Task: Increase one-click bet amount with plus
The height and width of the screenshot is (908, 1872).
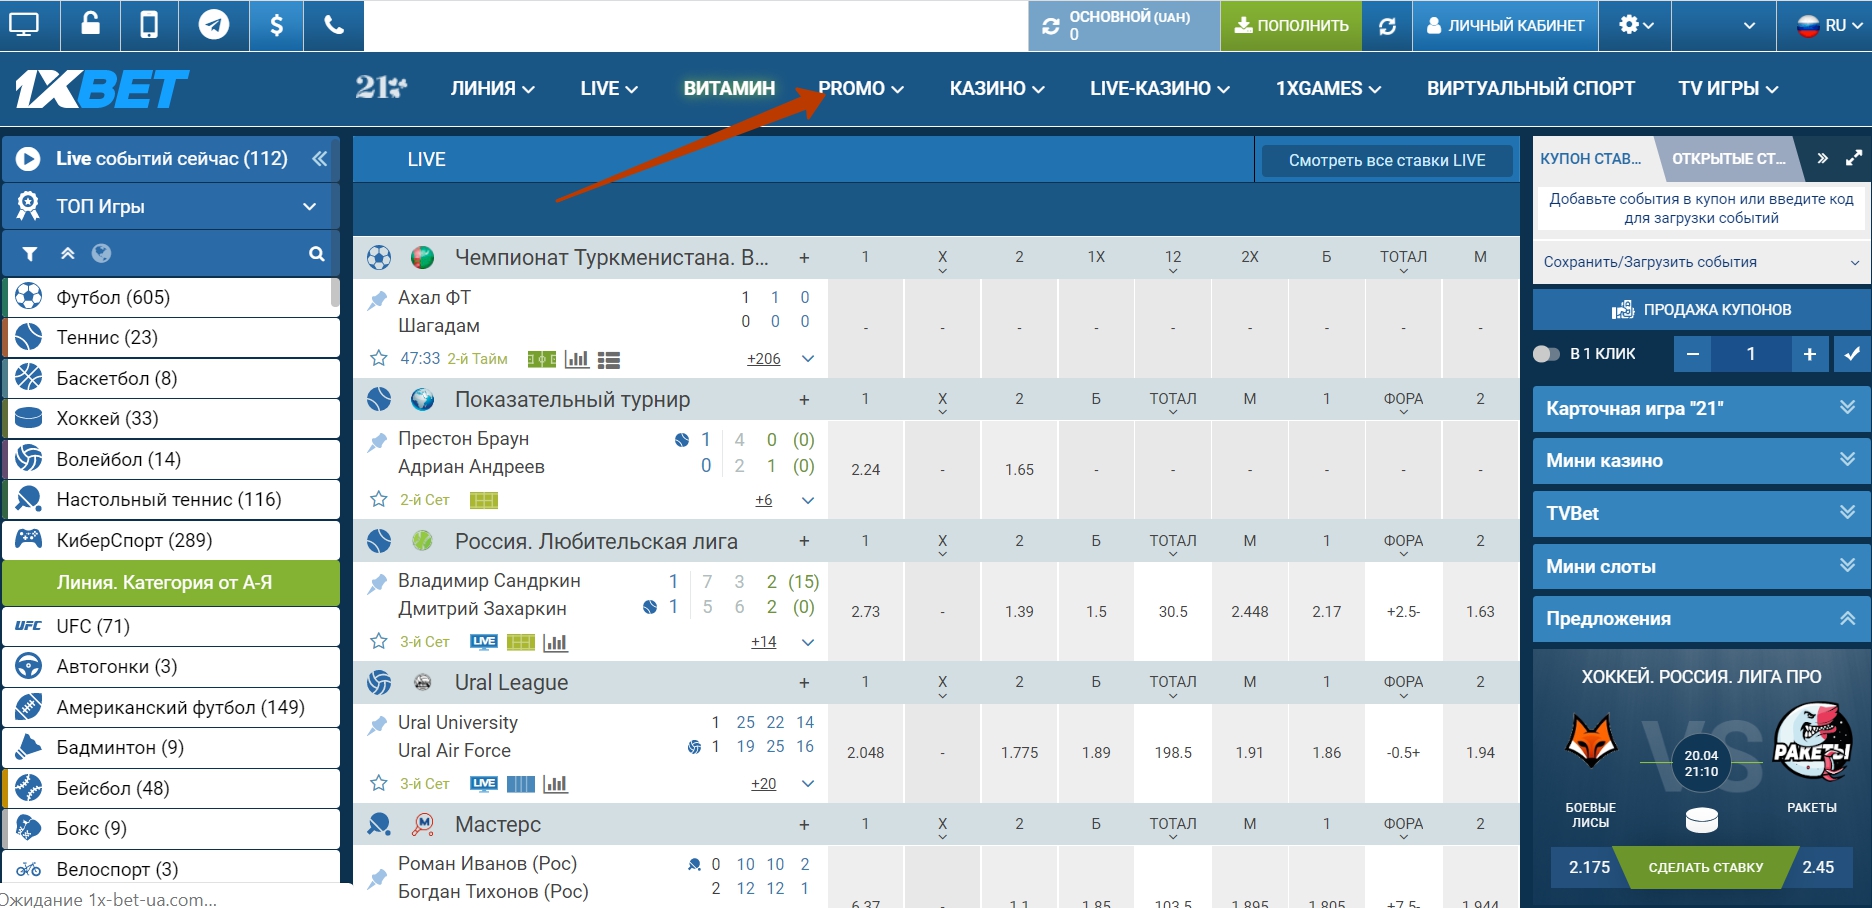Action: pyautogui.click(x=1810, y=354)
